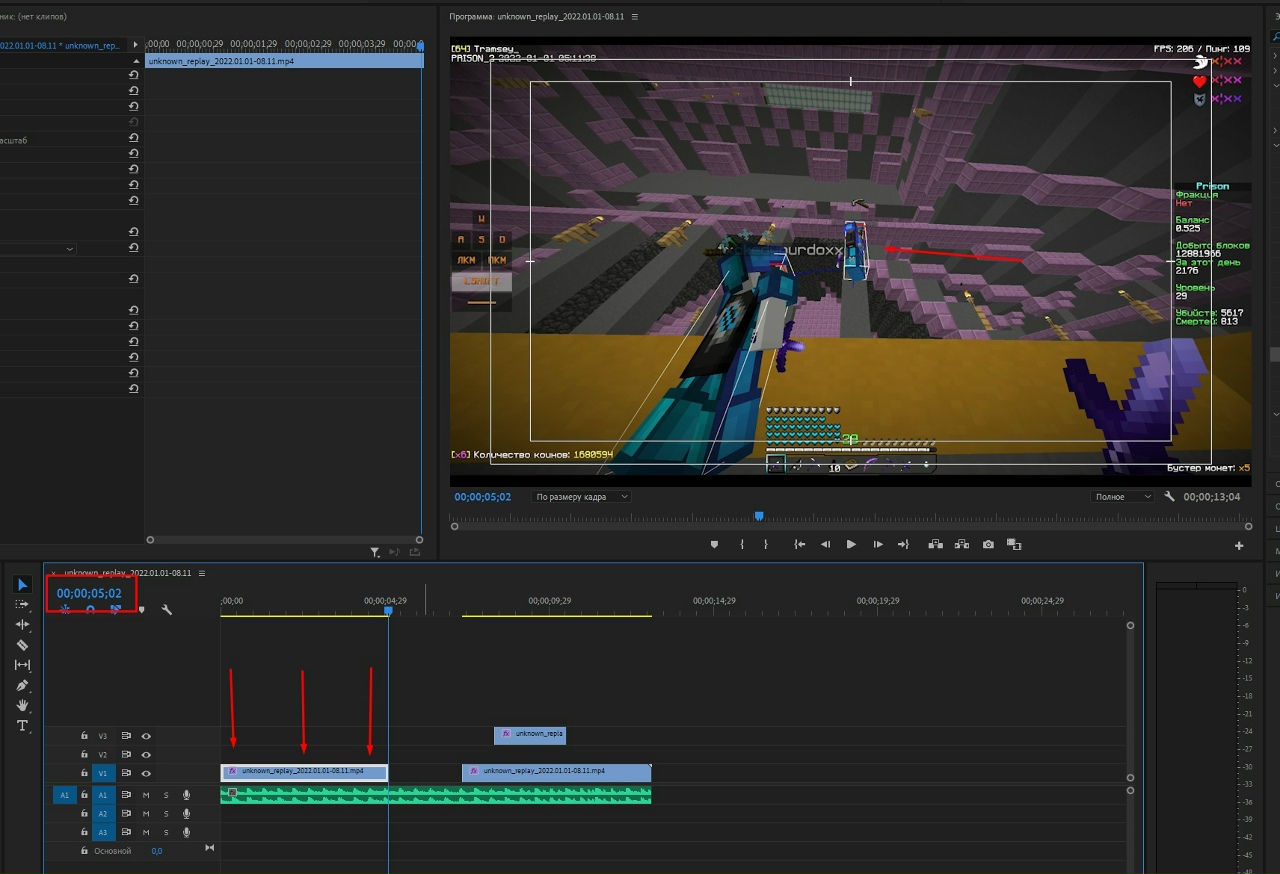Select the Razor tool in timeline toolbar
The height and width of the screenshot is (874, 1280).
pyautogui.click(x=23, y=645)
